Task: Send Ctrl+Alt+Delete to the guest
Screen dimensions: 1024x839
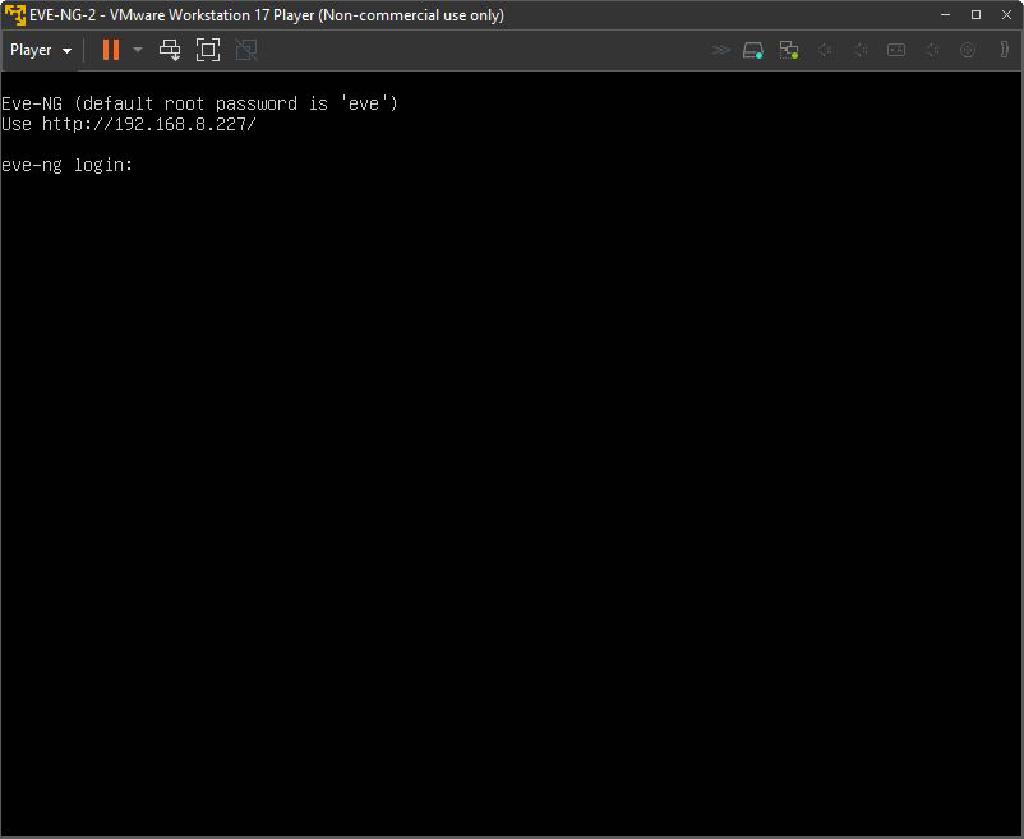Action: tap(170, 49)
